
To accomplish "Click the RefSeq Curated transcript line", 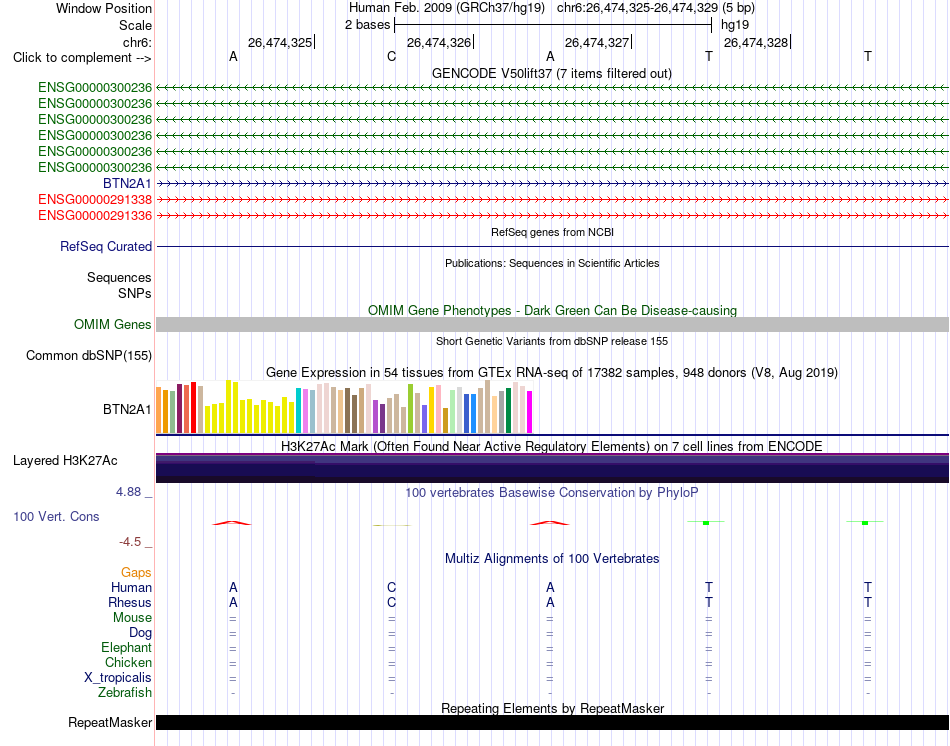I will (x=552, y=247).
